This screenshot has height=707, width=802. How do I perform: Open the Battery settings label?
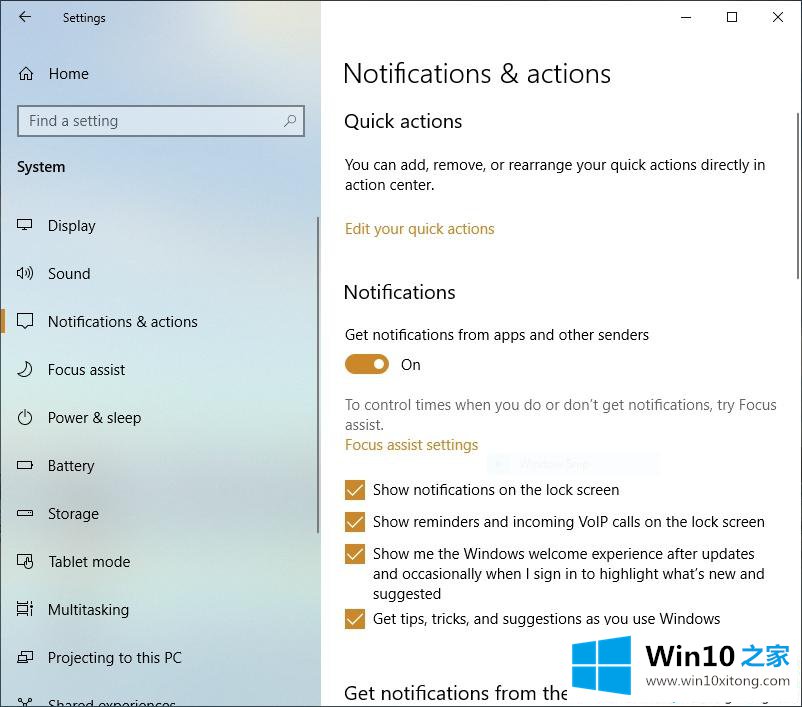click(x=71, y=466)
